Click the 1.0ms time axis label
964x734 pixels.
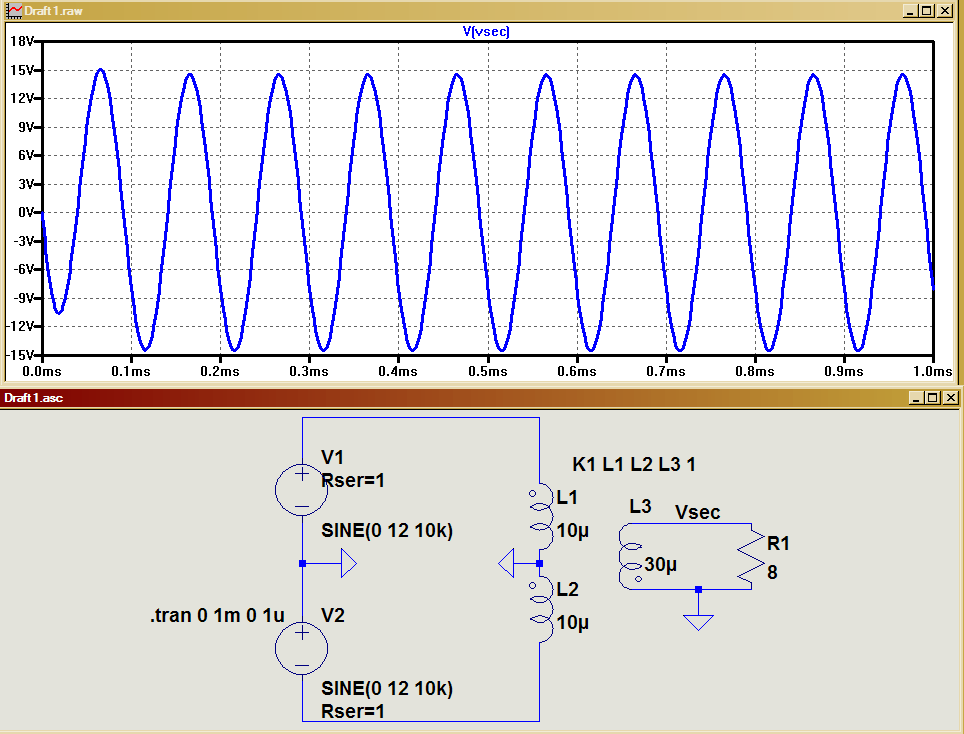click(x=933, y=371)
